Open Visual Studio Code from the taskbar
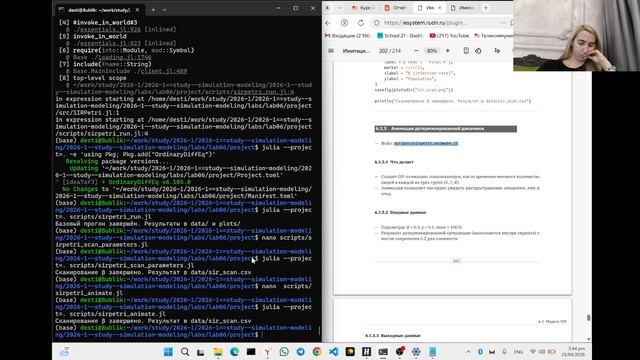640x360 pixels. click(333, 352)
